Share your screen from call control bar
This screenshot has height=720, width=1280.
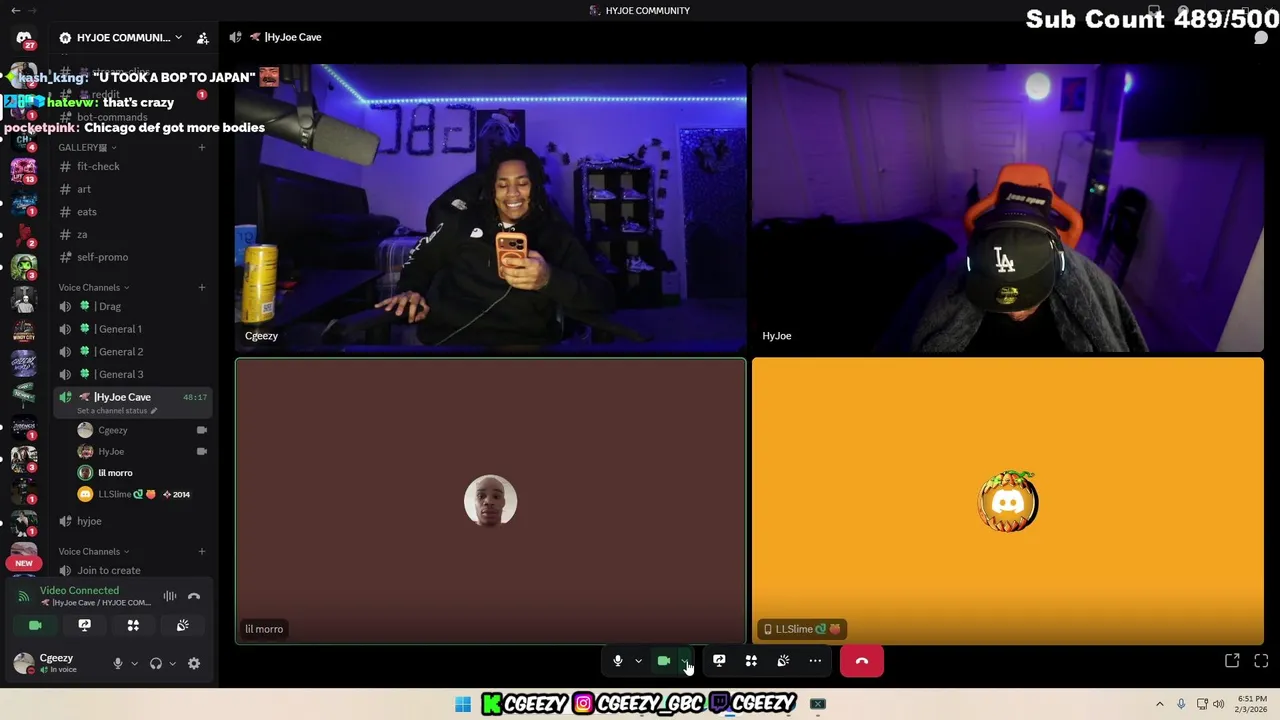(719, 661)
